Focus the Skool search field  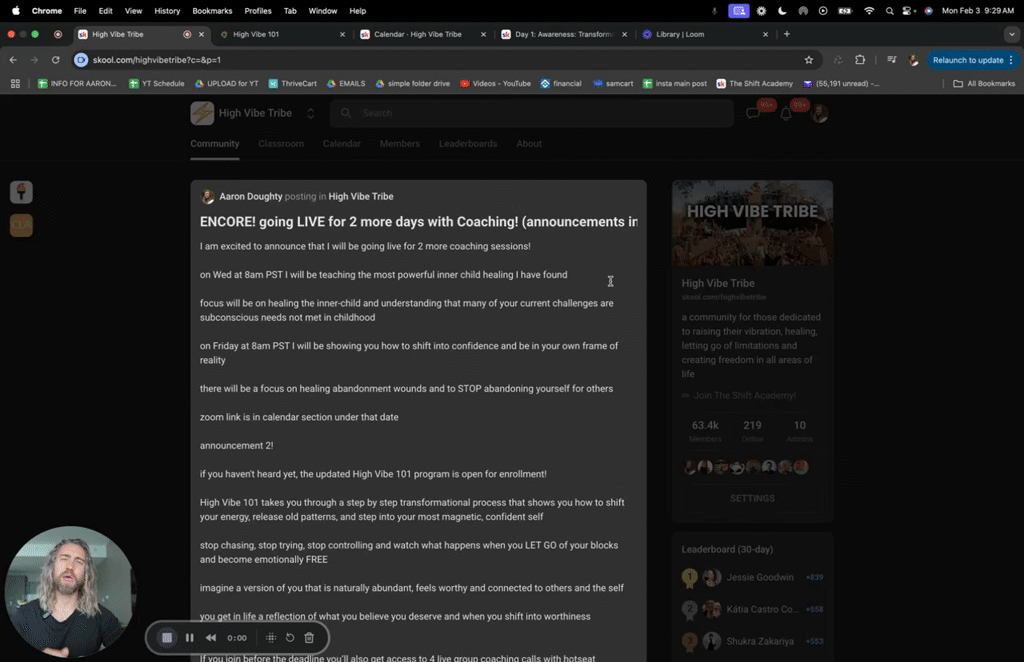click(x=532, y=114)
